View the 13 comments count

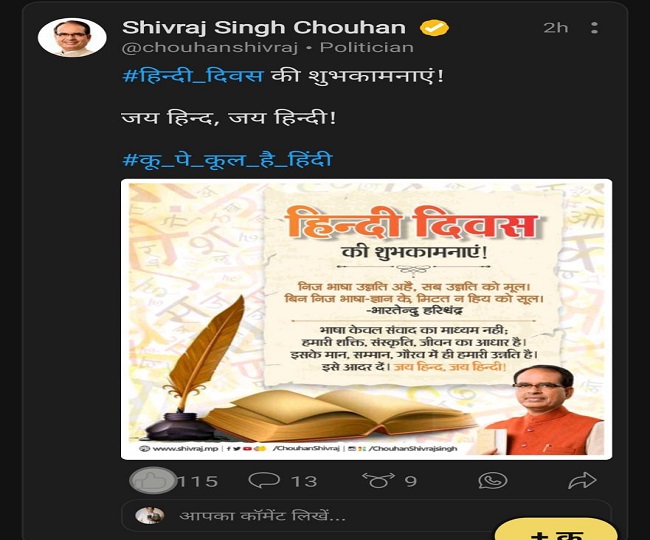click(x=304, y=481)
